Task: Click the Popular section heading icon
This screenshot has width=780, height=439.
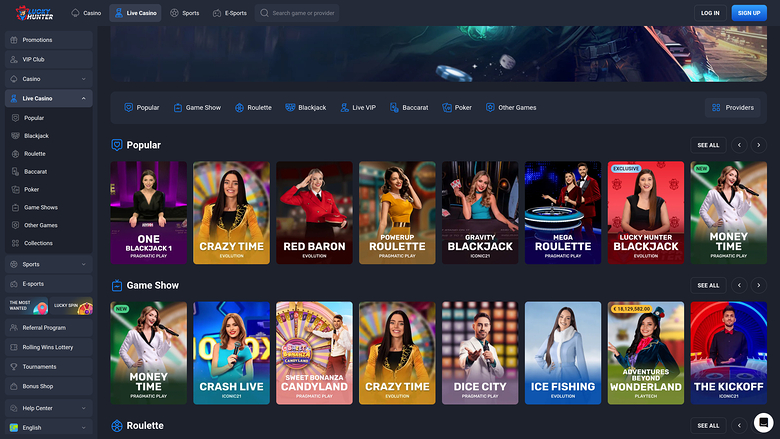Action: (x=117, y=145)
